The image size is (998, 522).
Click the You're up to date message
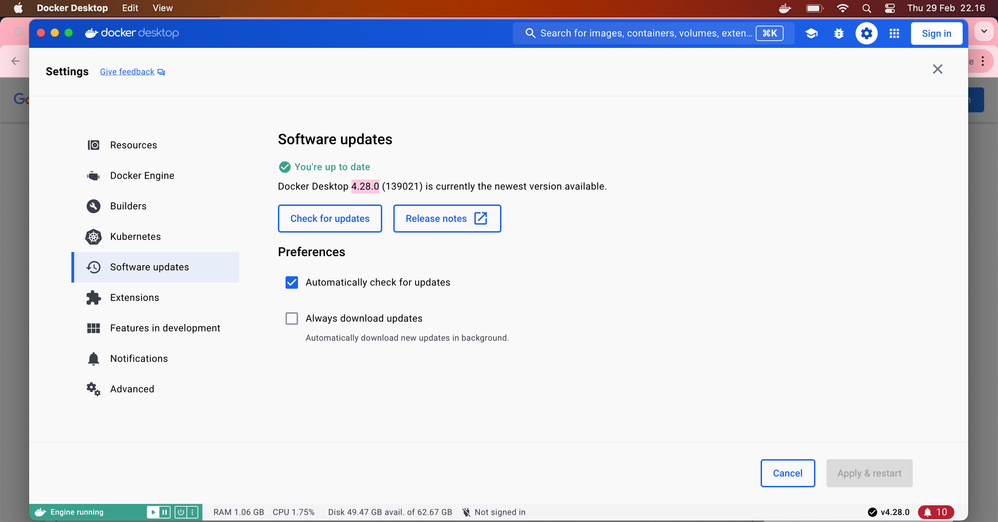[x=332, y=167]
